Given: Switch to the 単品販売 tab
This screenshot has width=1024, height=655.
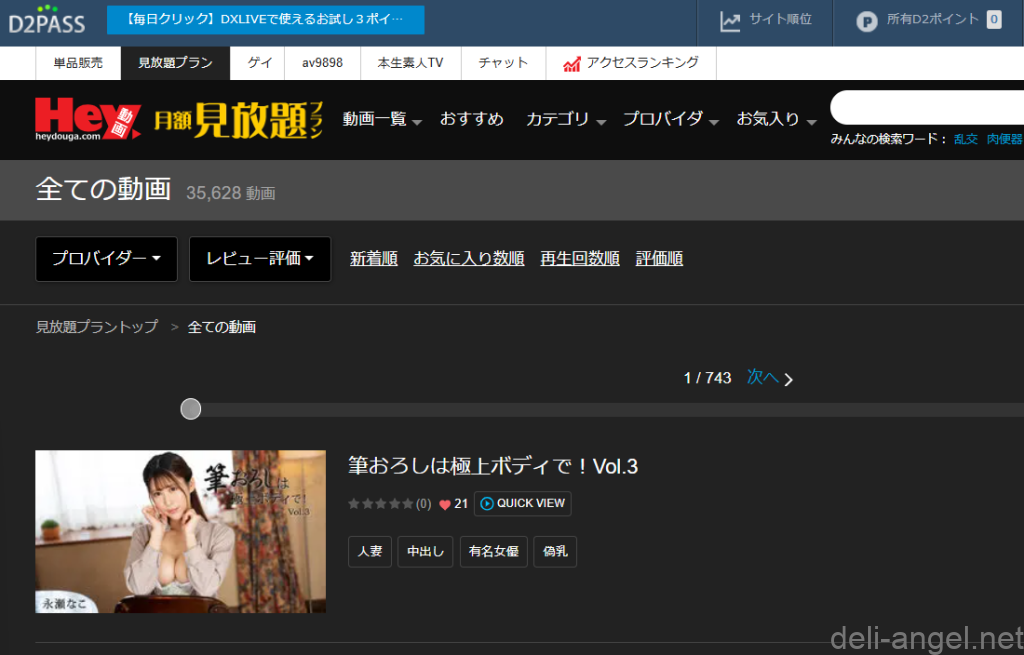Looking at the screenshot, I should coord(78,63).
